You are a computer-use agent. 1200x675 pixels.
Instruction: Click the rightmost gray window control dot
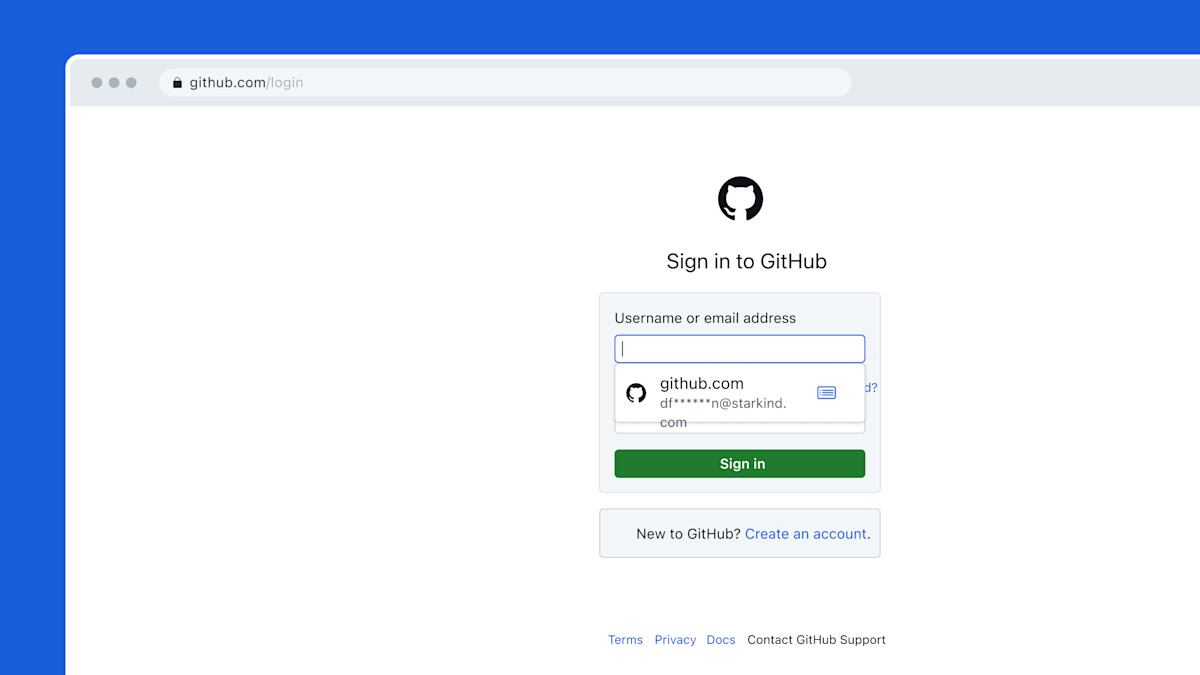point(129,82)
